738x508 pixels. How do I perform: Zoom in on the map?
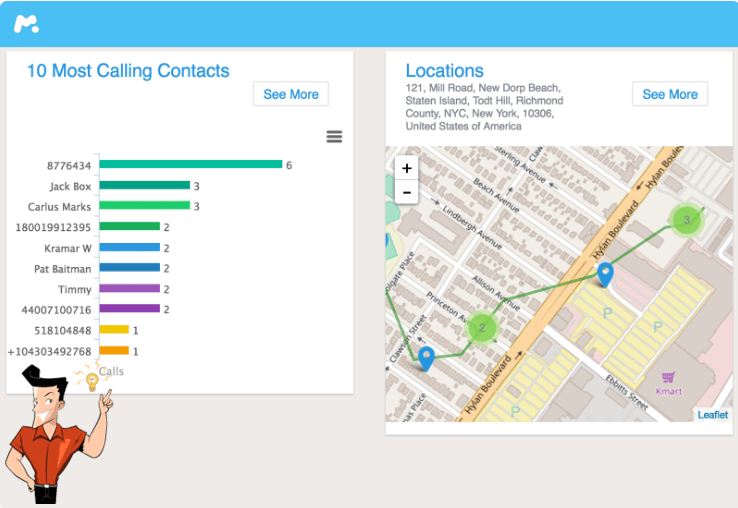pyautogui.click(x=406, y=168)
